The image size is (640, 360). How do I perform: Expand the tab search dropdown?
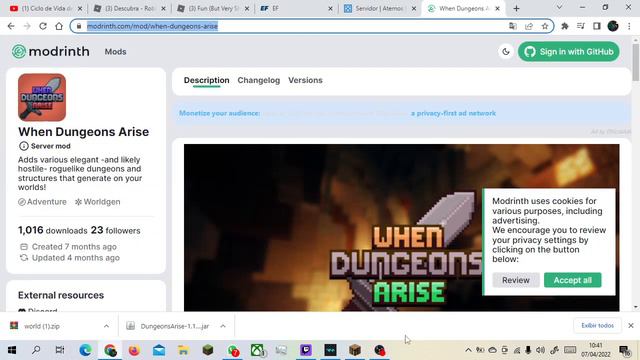click(x=559, y=7)
